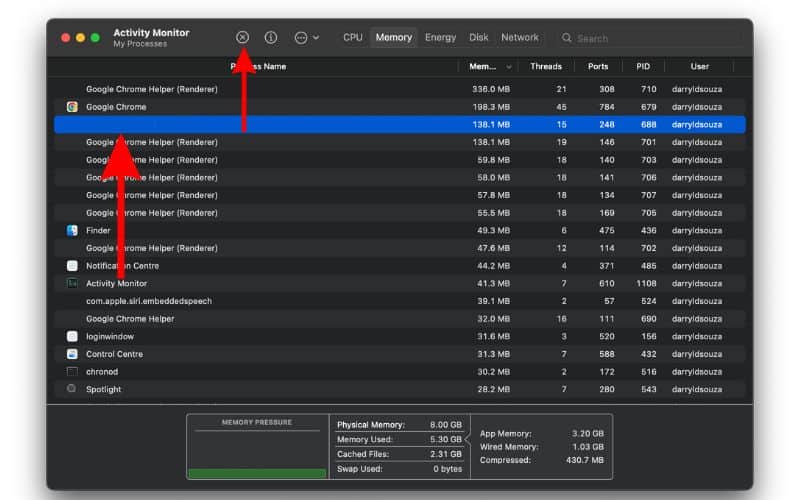Sort by the Threads column header

[x=546, y=67]
